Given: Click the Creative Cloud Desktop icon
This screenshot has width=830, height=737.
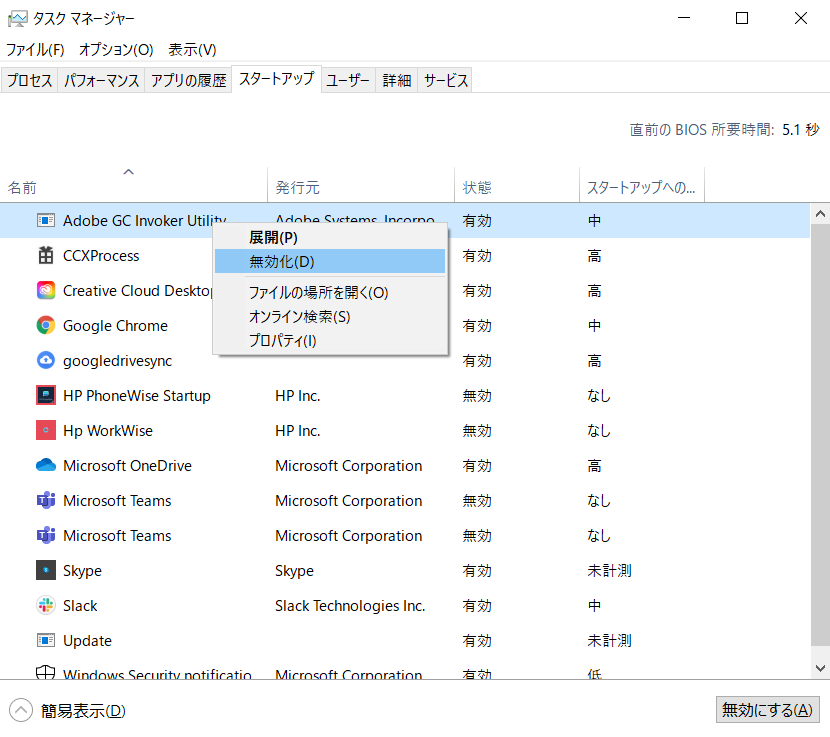Looking at the screenshot, I should [46, 290].
